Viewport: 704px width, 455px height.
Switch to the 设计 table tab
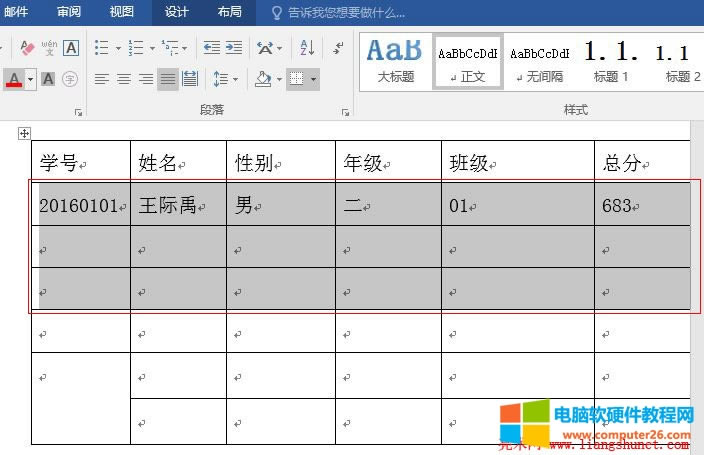(176, 12)
